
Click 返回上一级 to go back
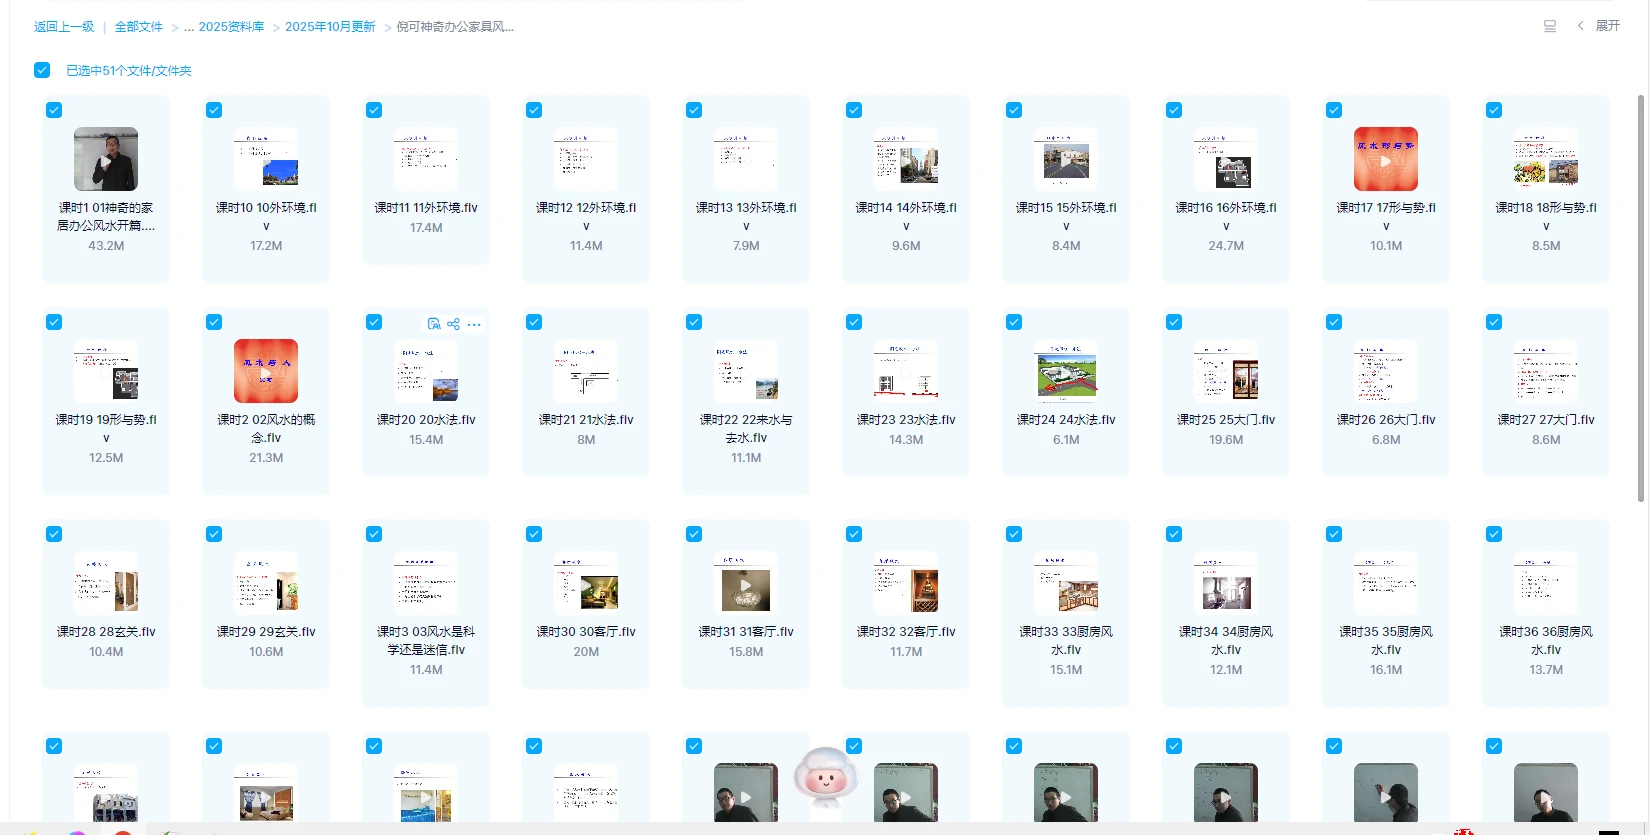click(64, 27)
